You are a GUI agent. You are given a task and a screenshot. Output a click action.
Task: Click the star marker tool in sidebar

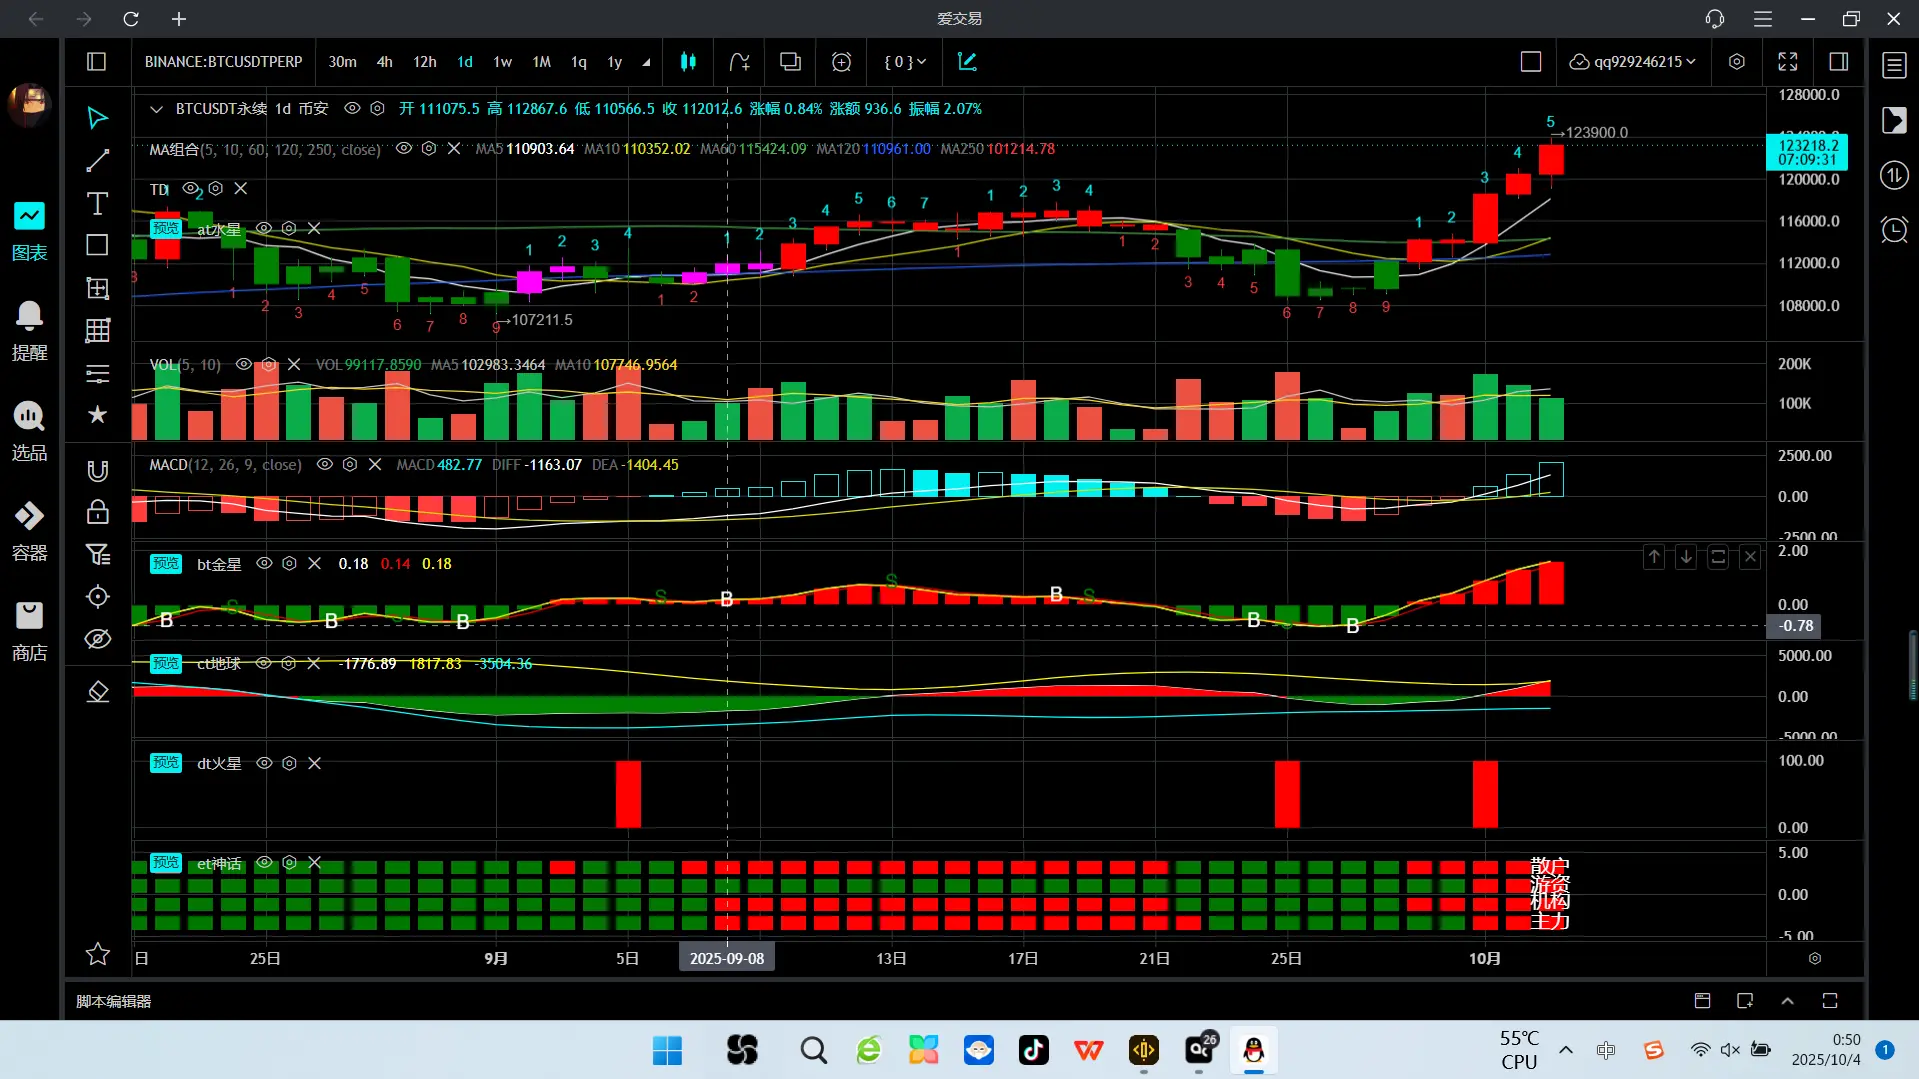click(x=97, y=414)
